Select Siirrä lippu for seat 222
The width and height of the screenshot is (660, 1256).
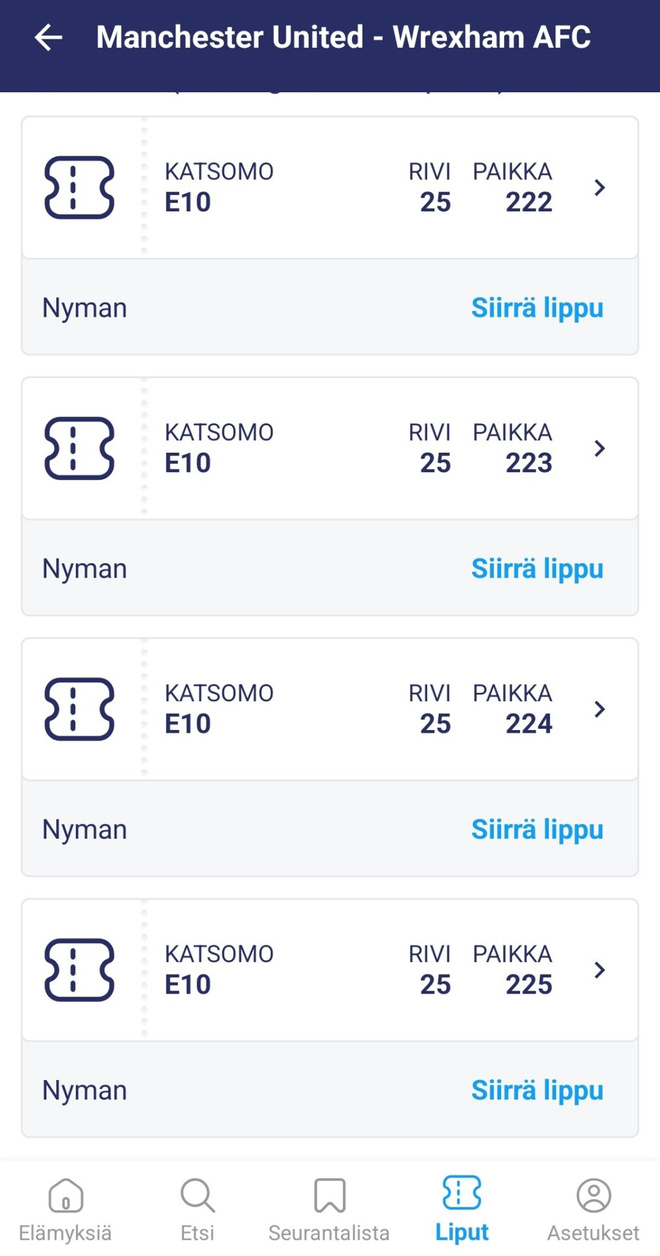click(x=537, y=308)
